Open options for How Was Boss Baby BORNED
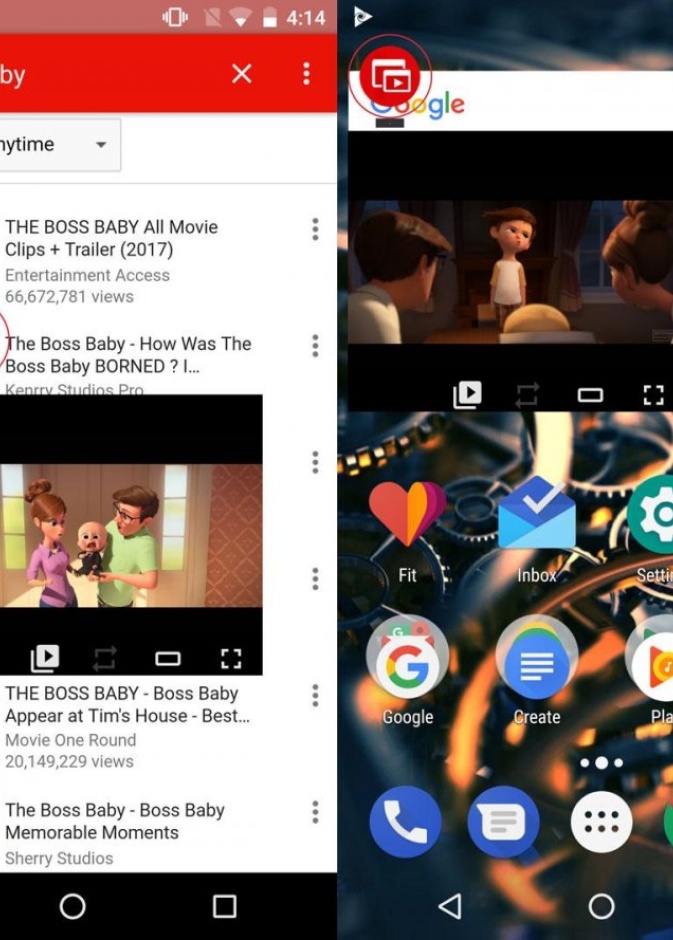The height and width of the screenshot is (940, 673). pyautogui.click(x=315, y=346)
